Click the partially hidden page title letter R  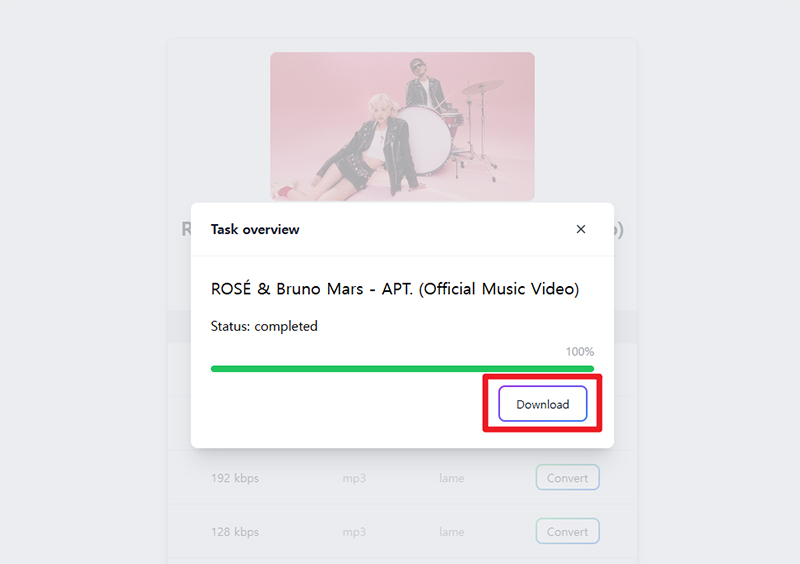click(186, 229)
